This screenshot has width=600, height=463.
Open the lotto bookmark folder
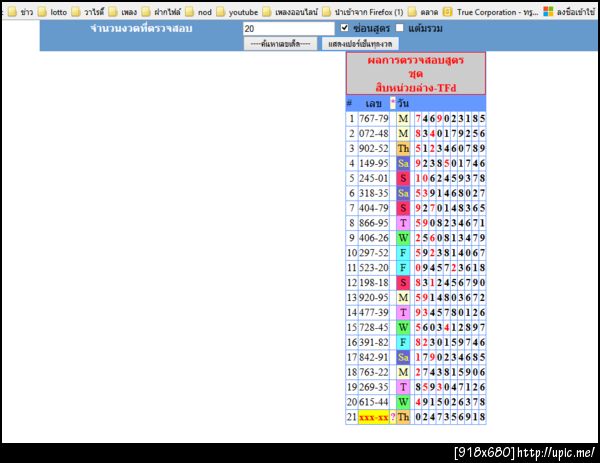53,12
